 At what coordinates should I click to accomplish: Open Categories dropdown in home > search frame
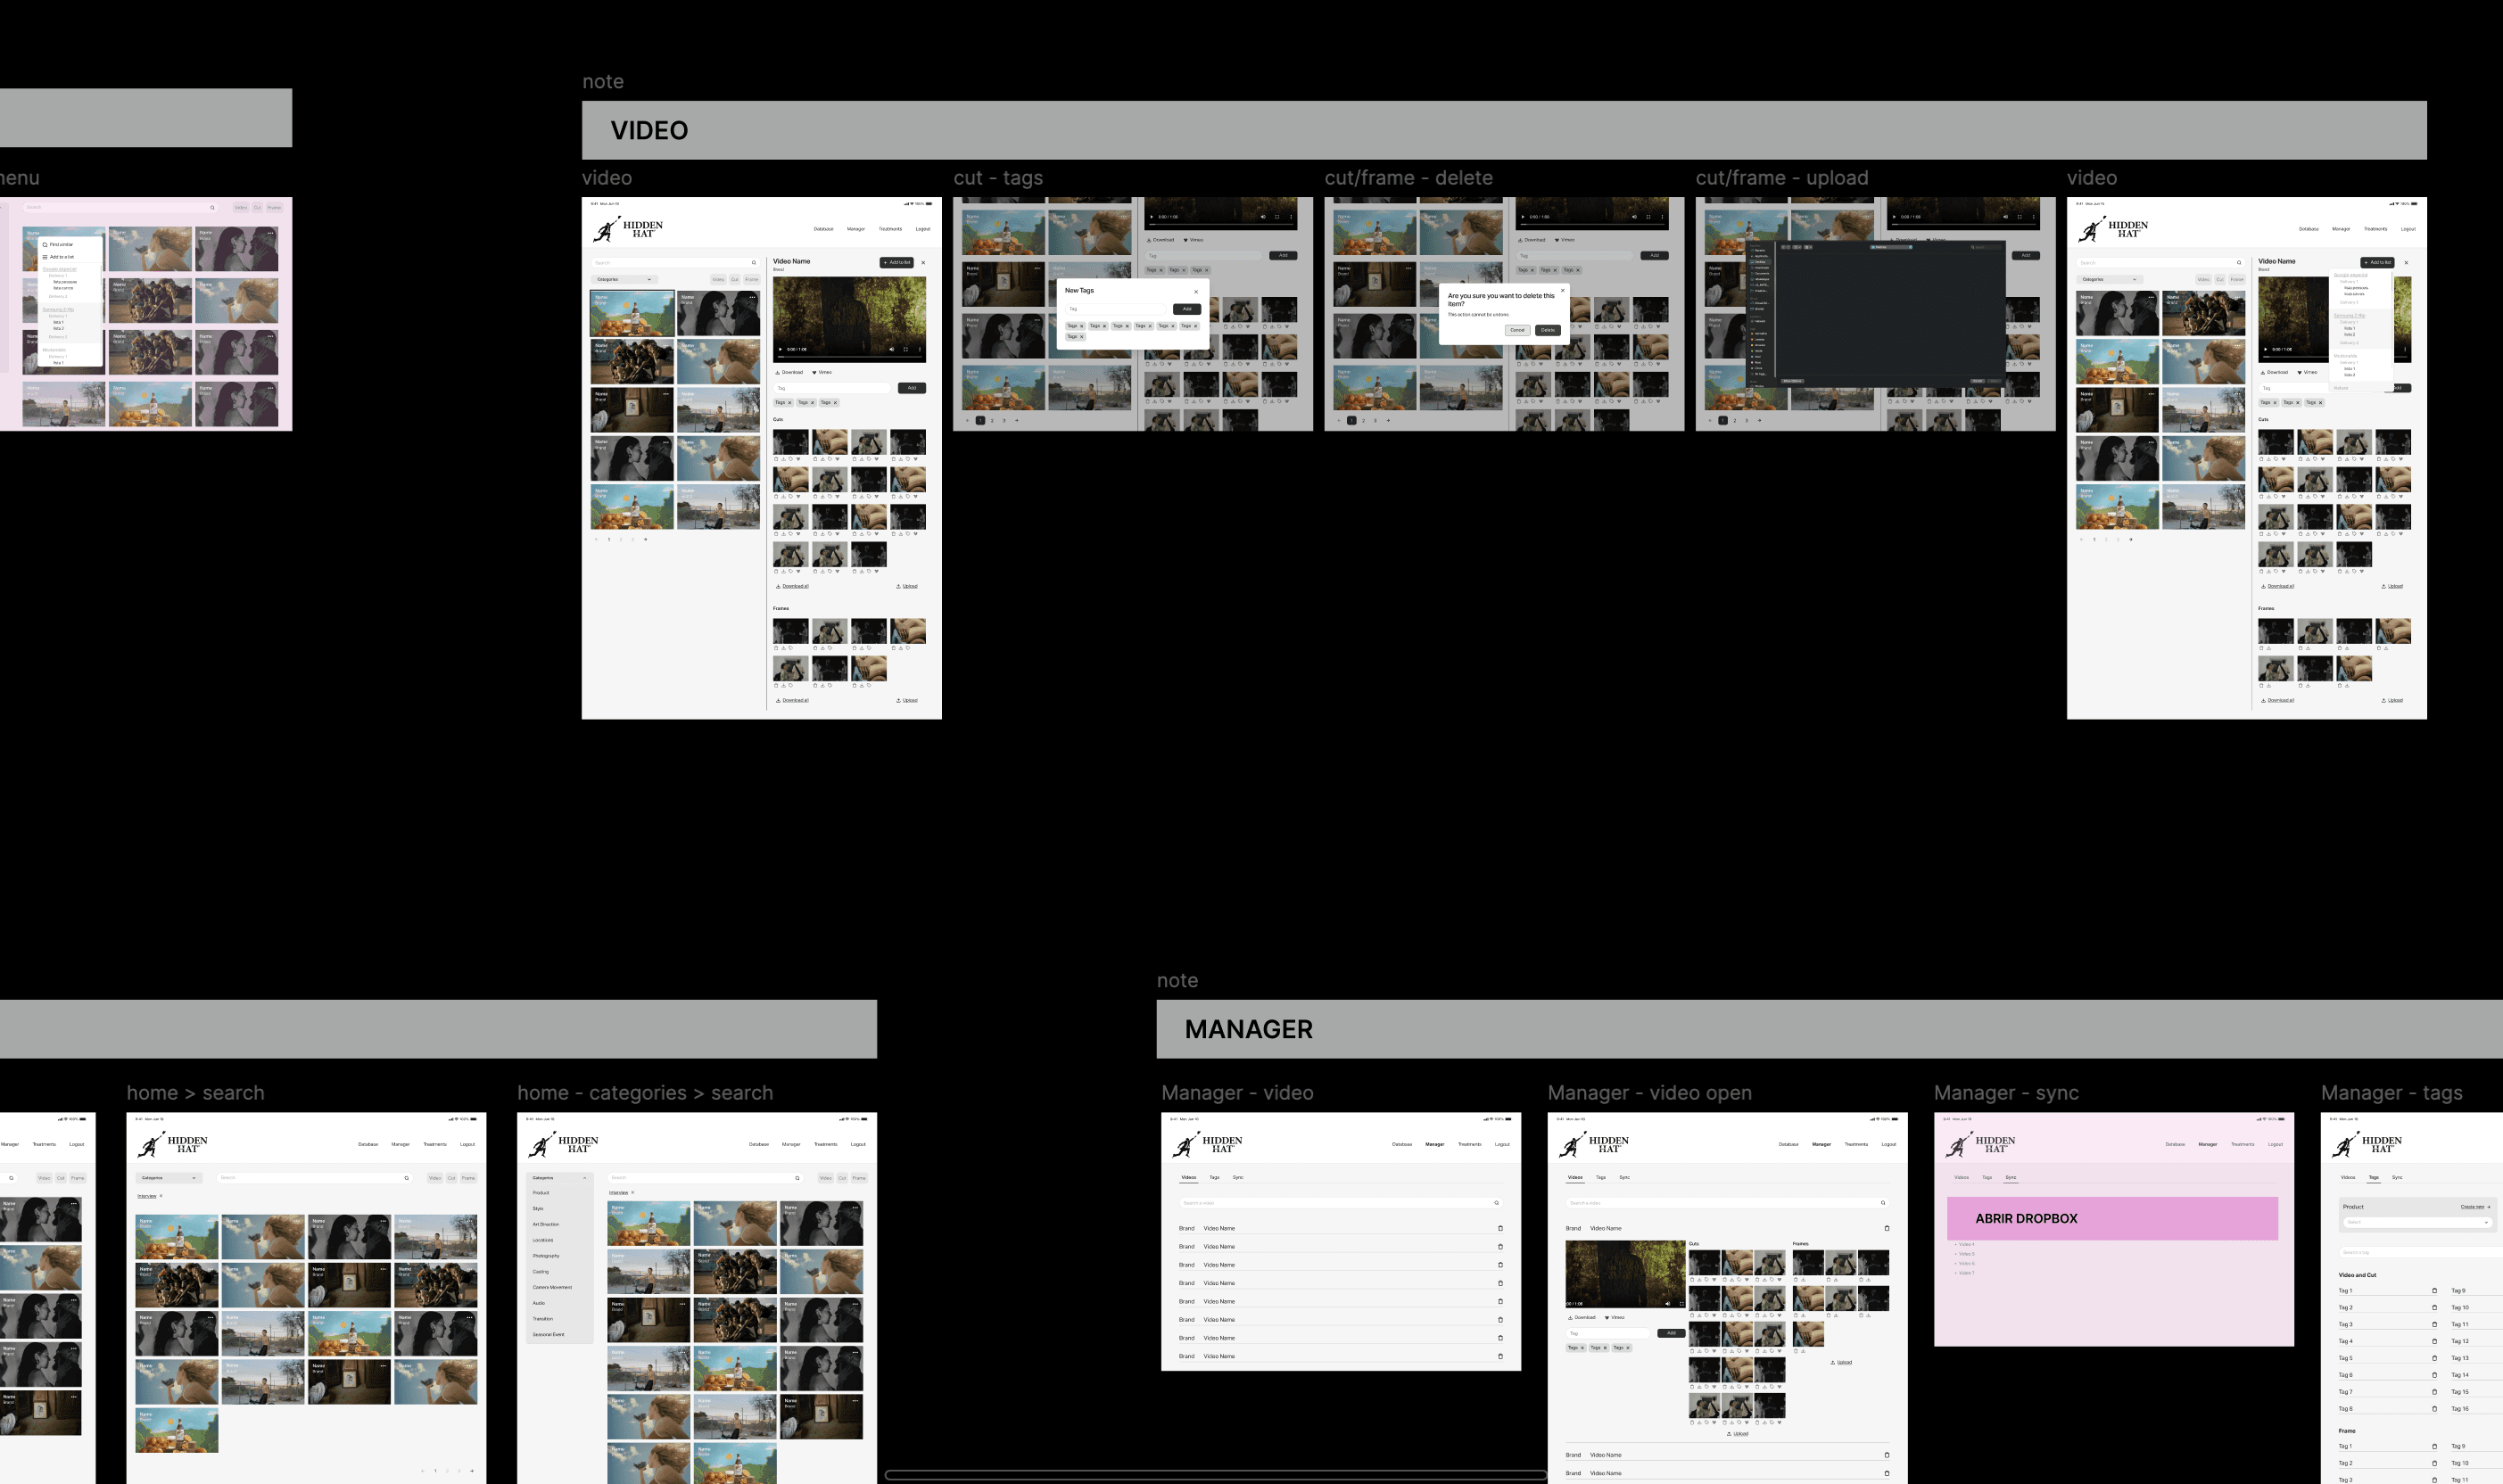click(169, 1178)
